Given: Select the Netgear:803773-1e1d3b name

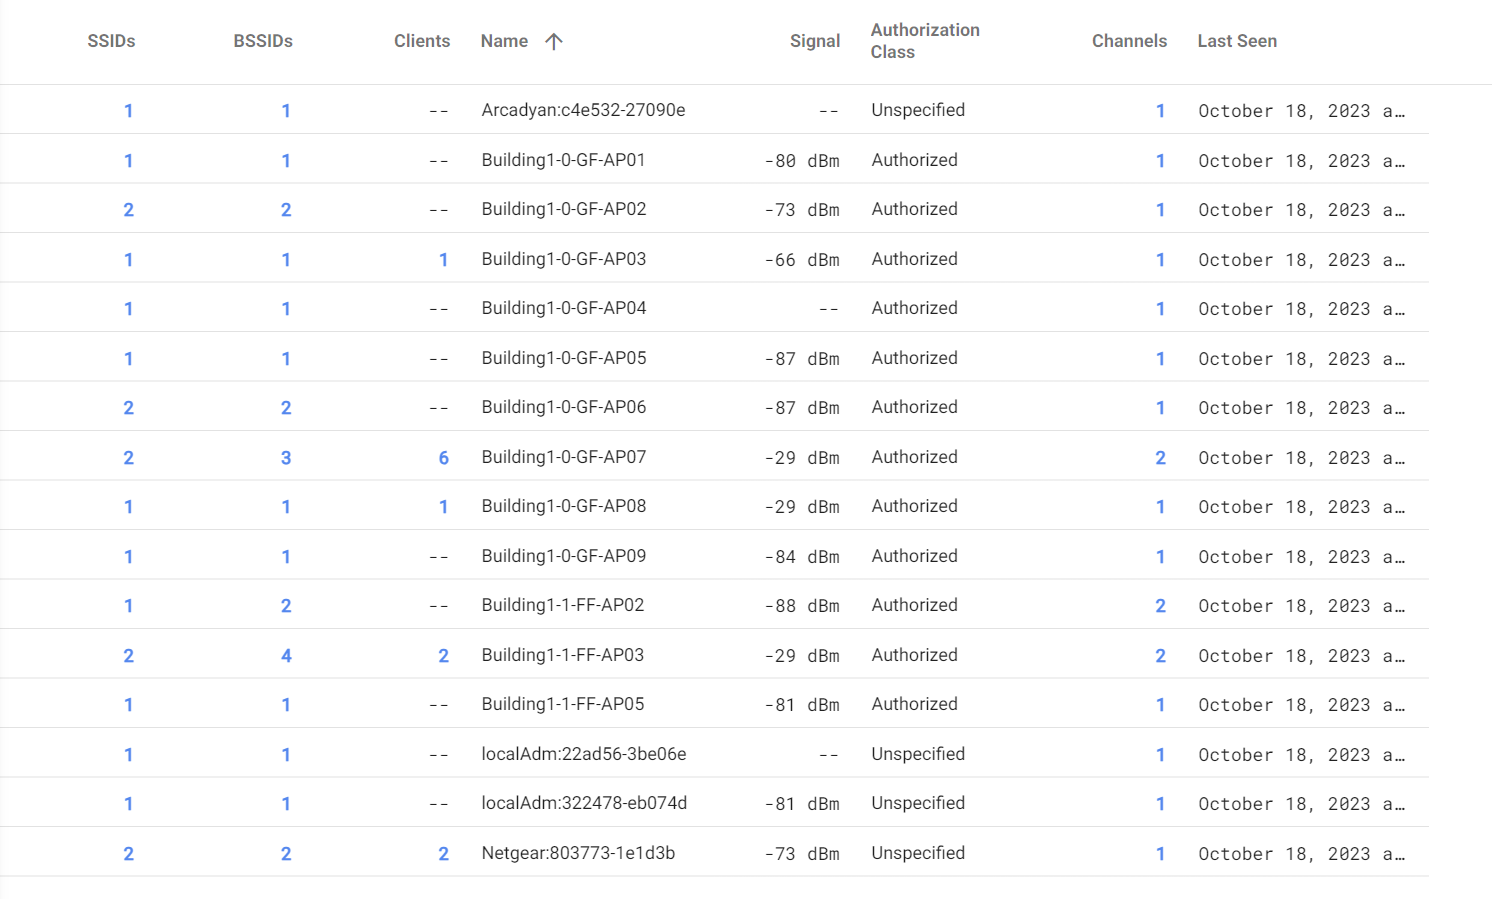Looking at the screenshot, I should pos(578,853).
